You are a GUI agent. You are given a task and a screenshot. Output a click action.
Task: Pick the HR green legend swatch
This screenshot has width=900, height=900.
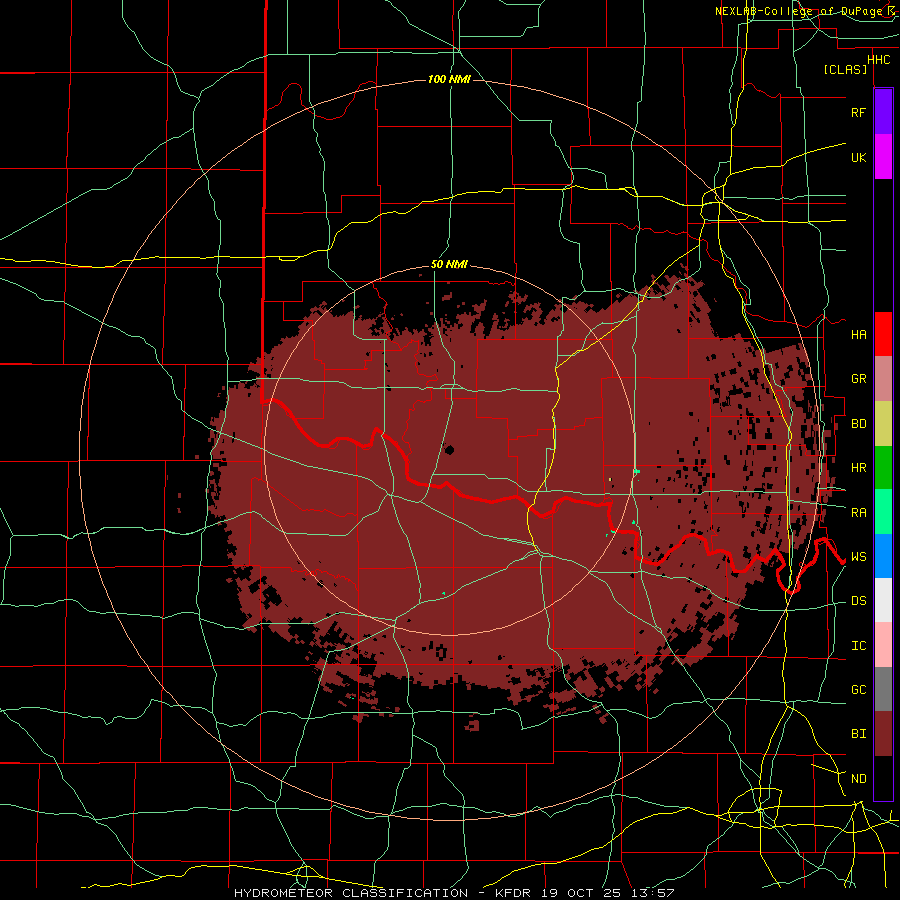tap(883, 467)
